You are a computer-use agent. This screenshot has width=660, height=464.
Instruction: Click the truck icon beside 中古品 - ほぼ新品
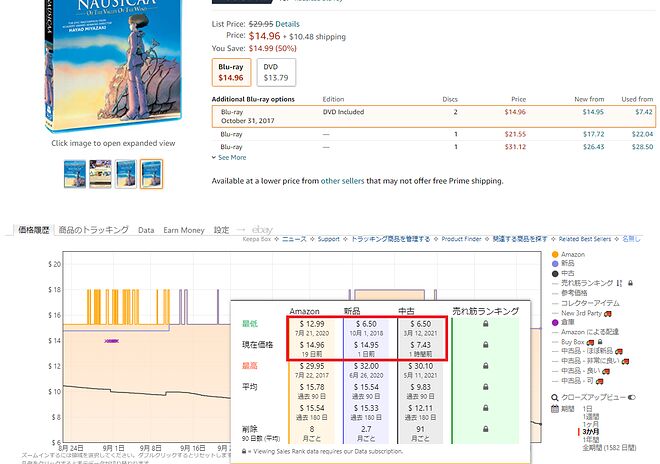(x=619, y=351)
